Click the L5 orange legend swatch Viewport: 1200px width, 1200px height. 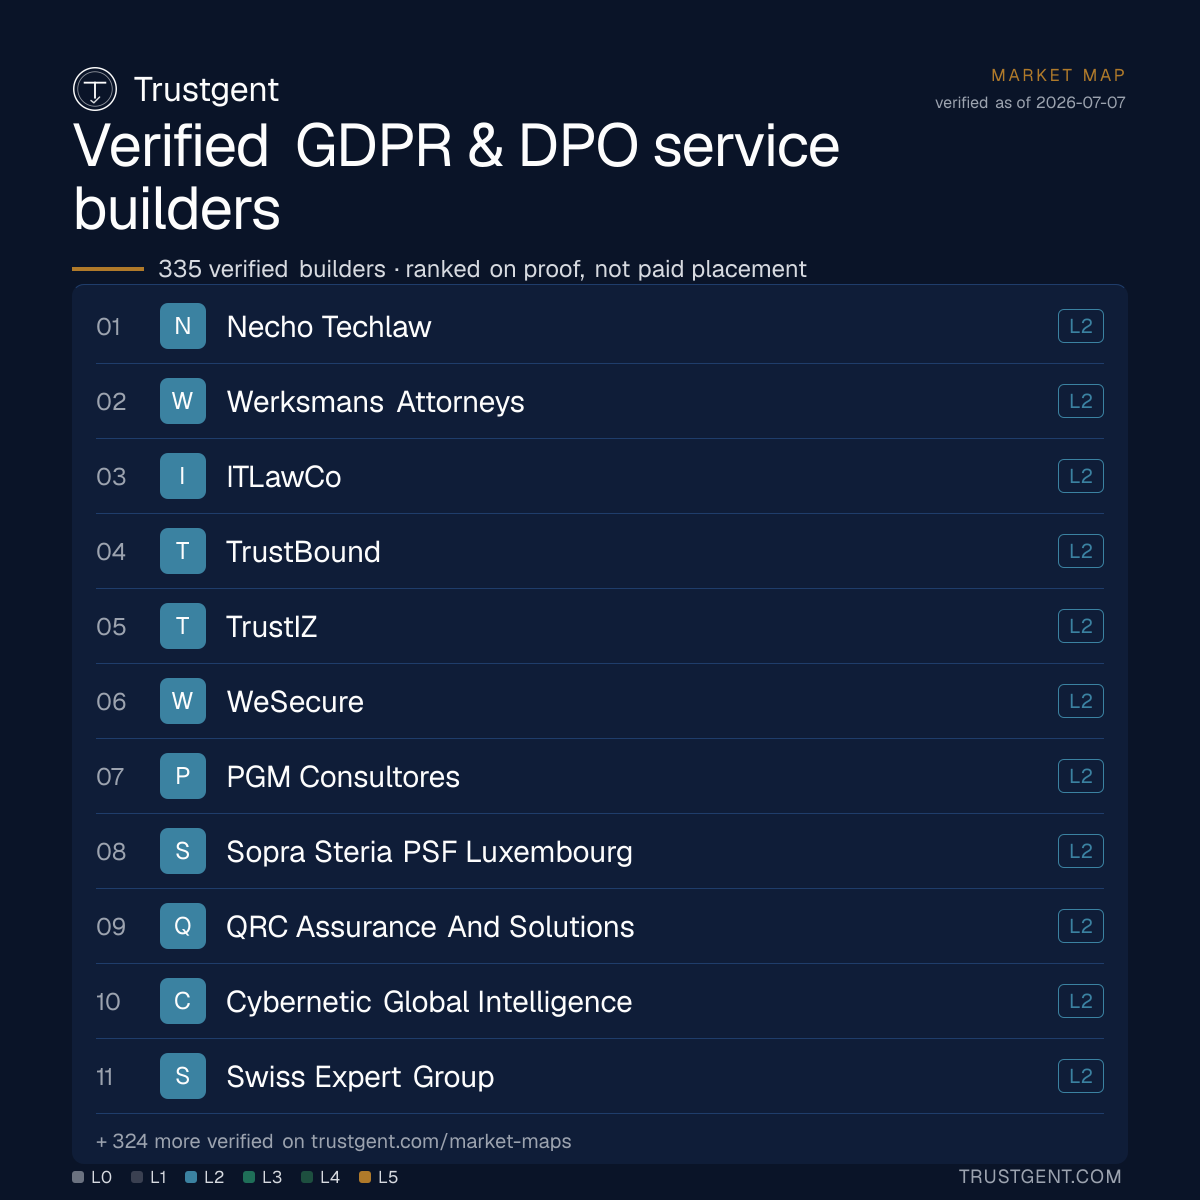point(365,1177)
